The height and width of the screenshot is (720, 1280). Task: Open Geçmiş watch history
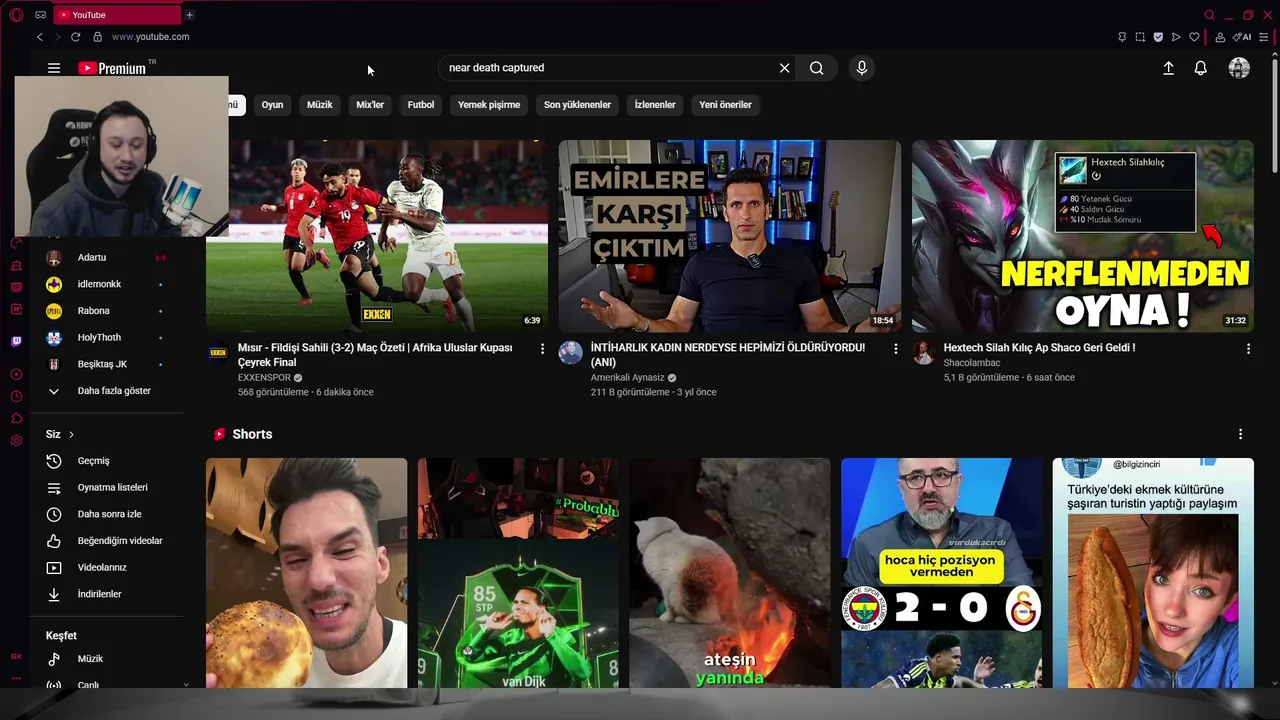pos(107,461)
